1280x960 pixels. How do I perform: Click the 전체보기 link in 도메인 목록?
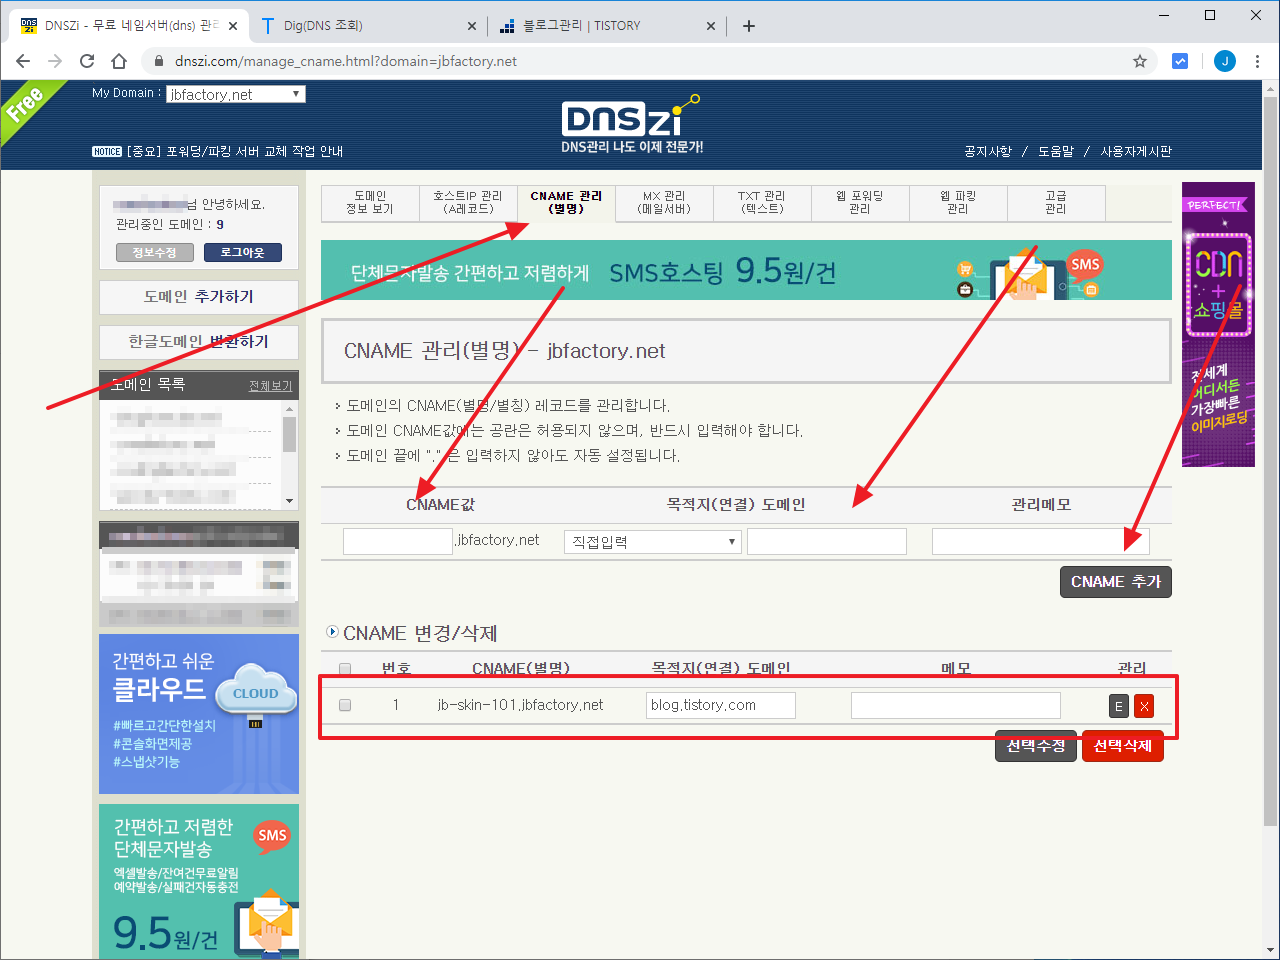tap(270, 386)
